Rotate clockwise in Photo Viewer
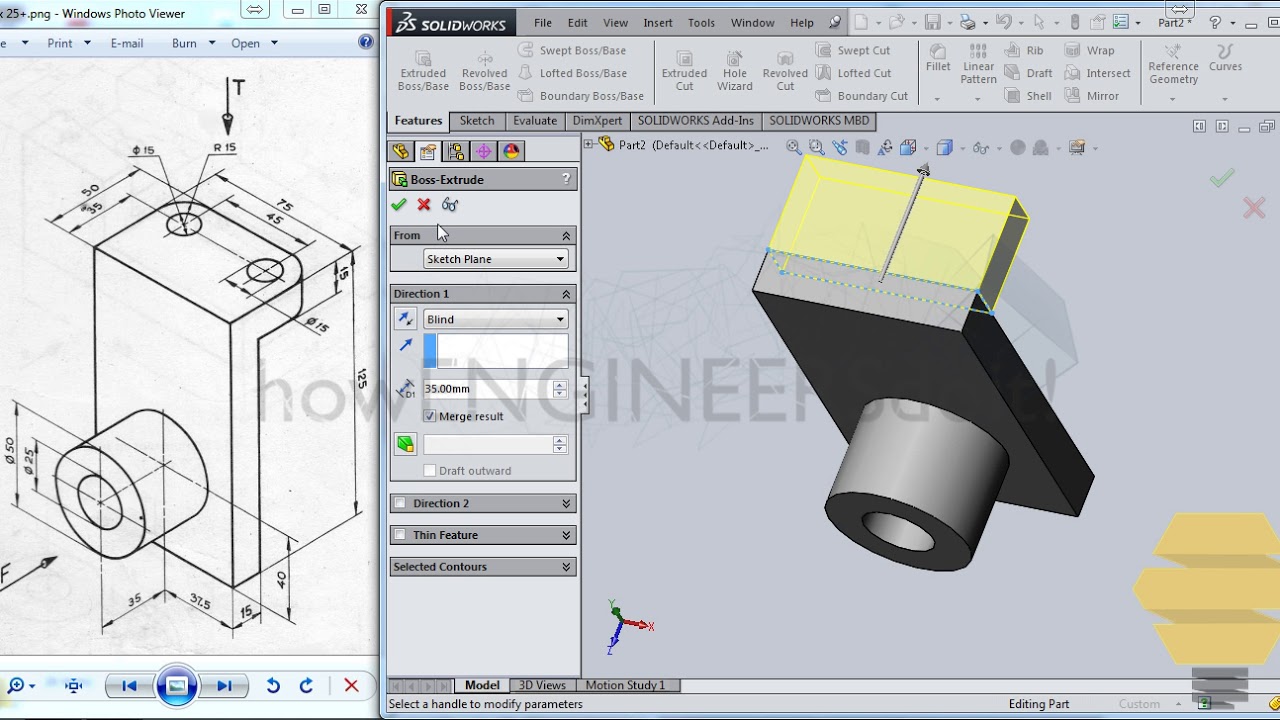Screen dimensions: 1280x720 point(306,686)
